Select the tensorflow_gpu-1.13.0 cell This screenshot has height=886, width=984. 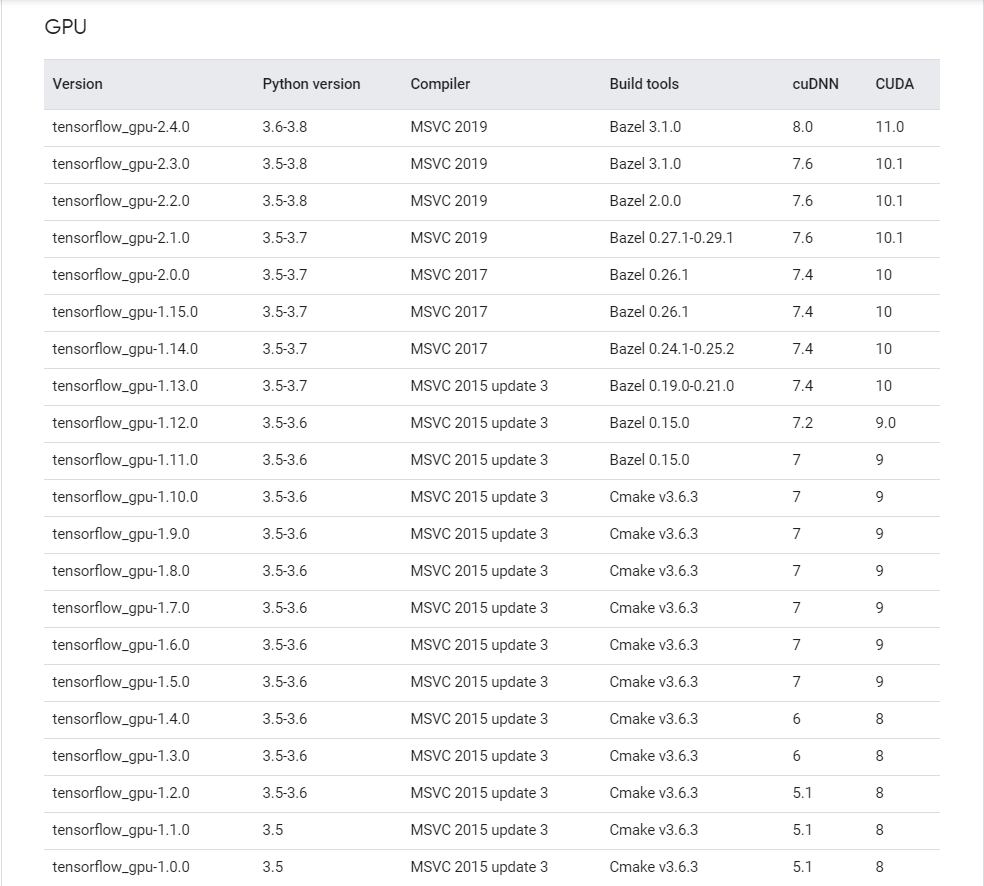click(125, 387)
